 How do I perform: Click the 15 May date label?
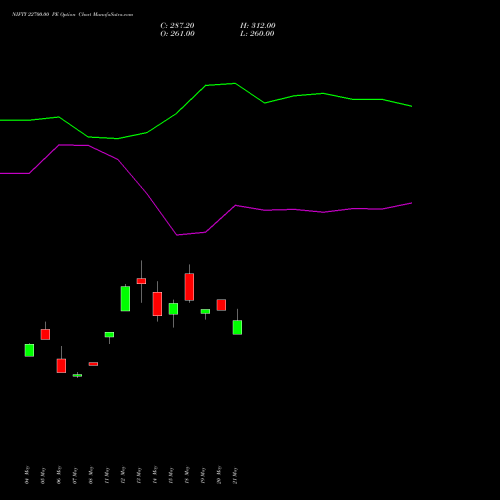click(x=171, y=475)
